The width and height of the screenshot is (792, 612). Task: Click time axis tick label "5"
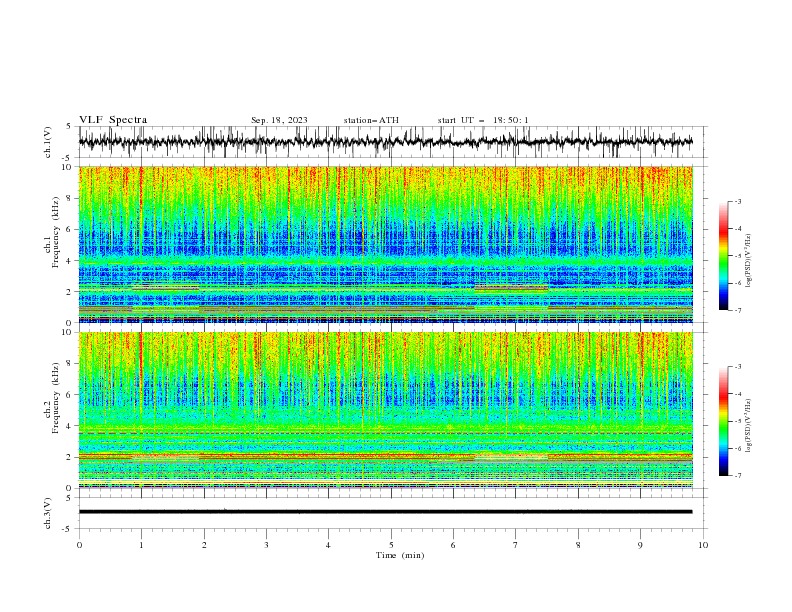click(x=391, y=545)
